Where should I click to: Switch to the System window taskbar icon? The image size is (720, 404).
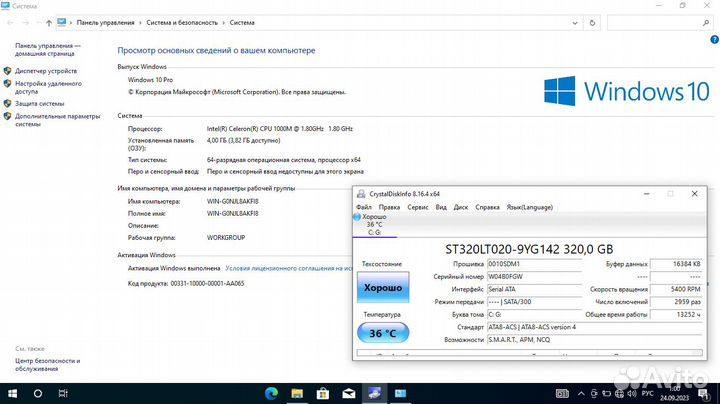[x=400, y=393]
